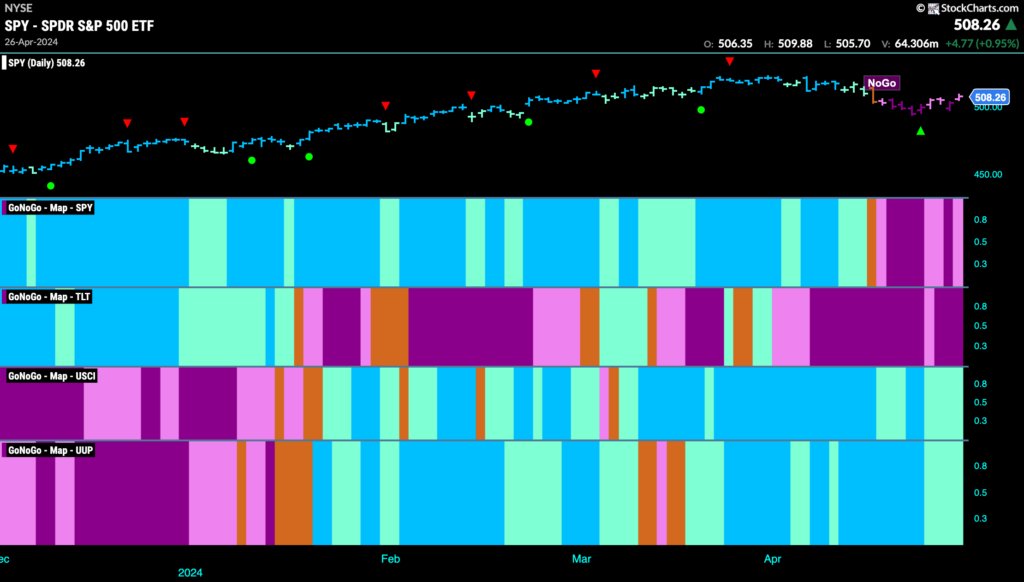Select the GoNoGo - Map - SPY label
The height and width of the screenshot is (582, 1024).
(x=50, y=208)
